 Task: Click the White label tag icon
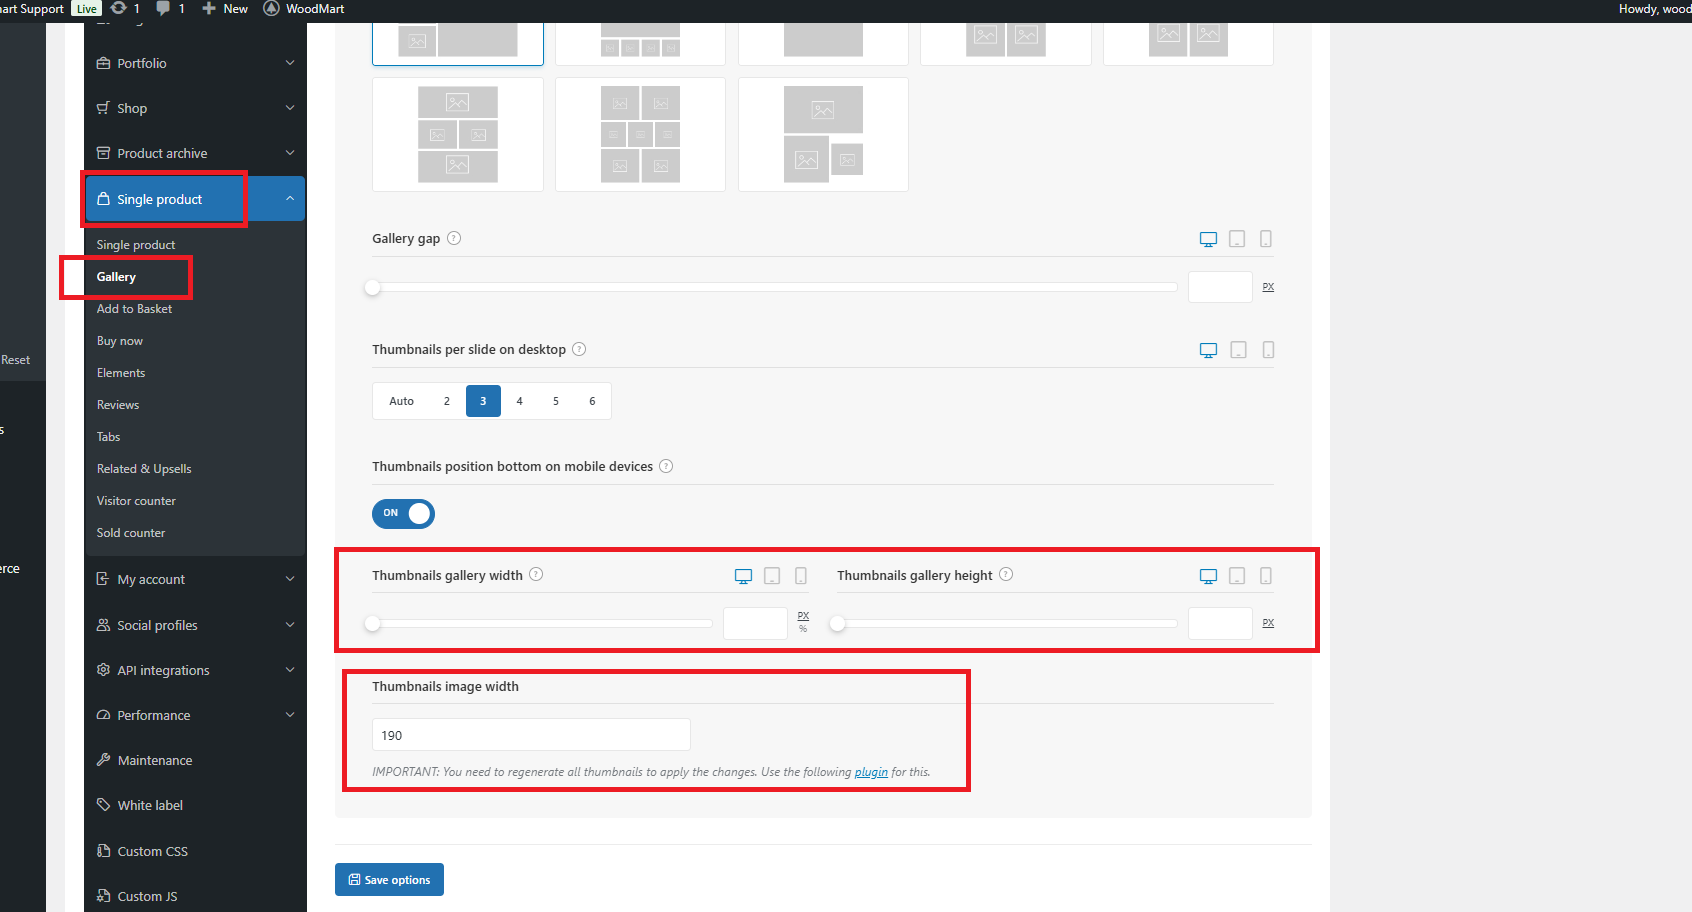click(103, 805)
